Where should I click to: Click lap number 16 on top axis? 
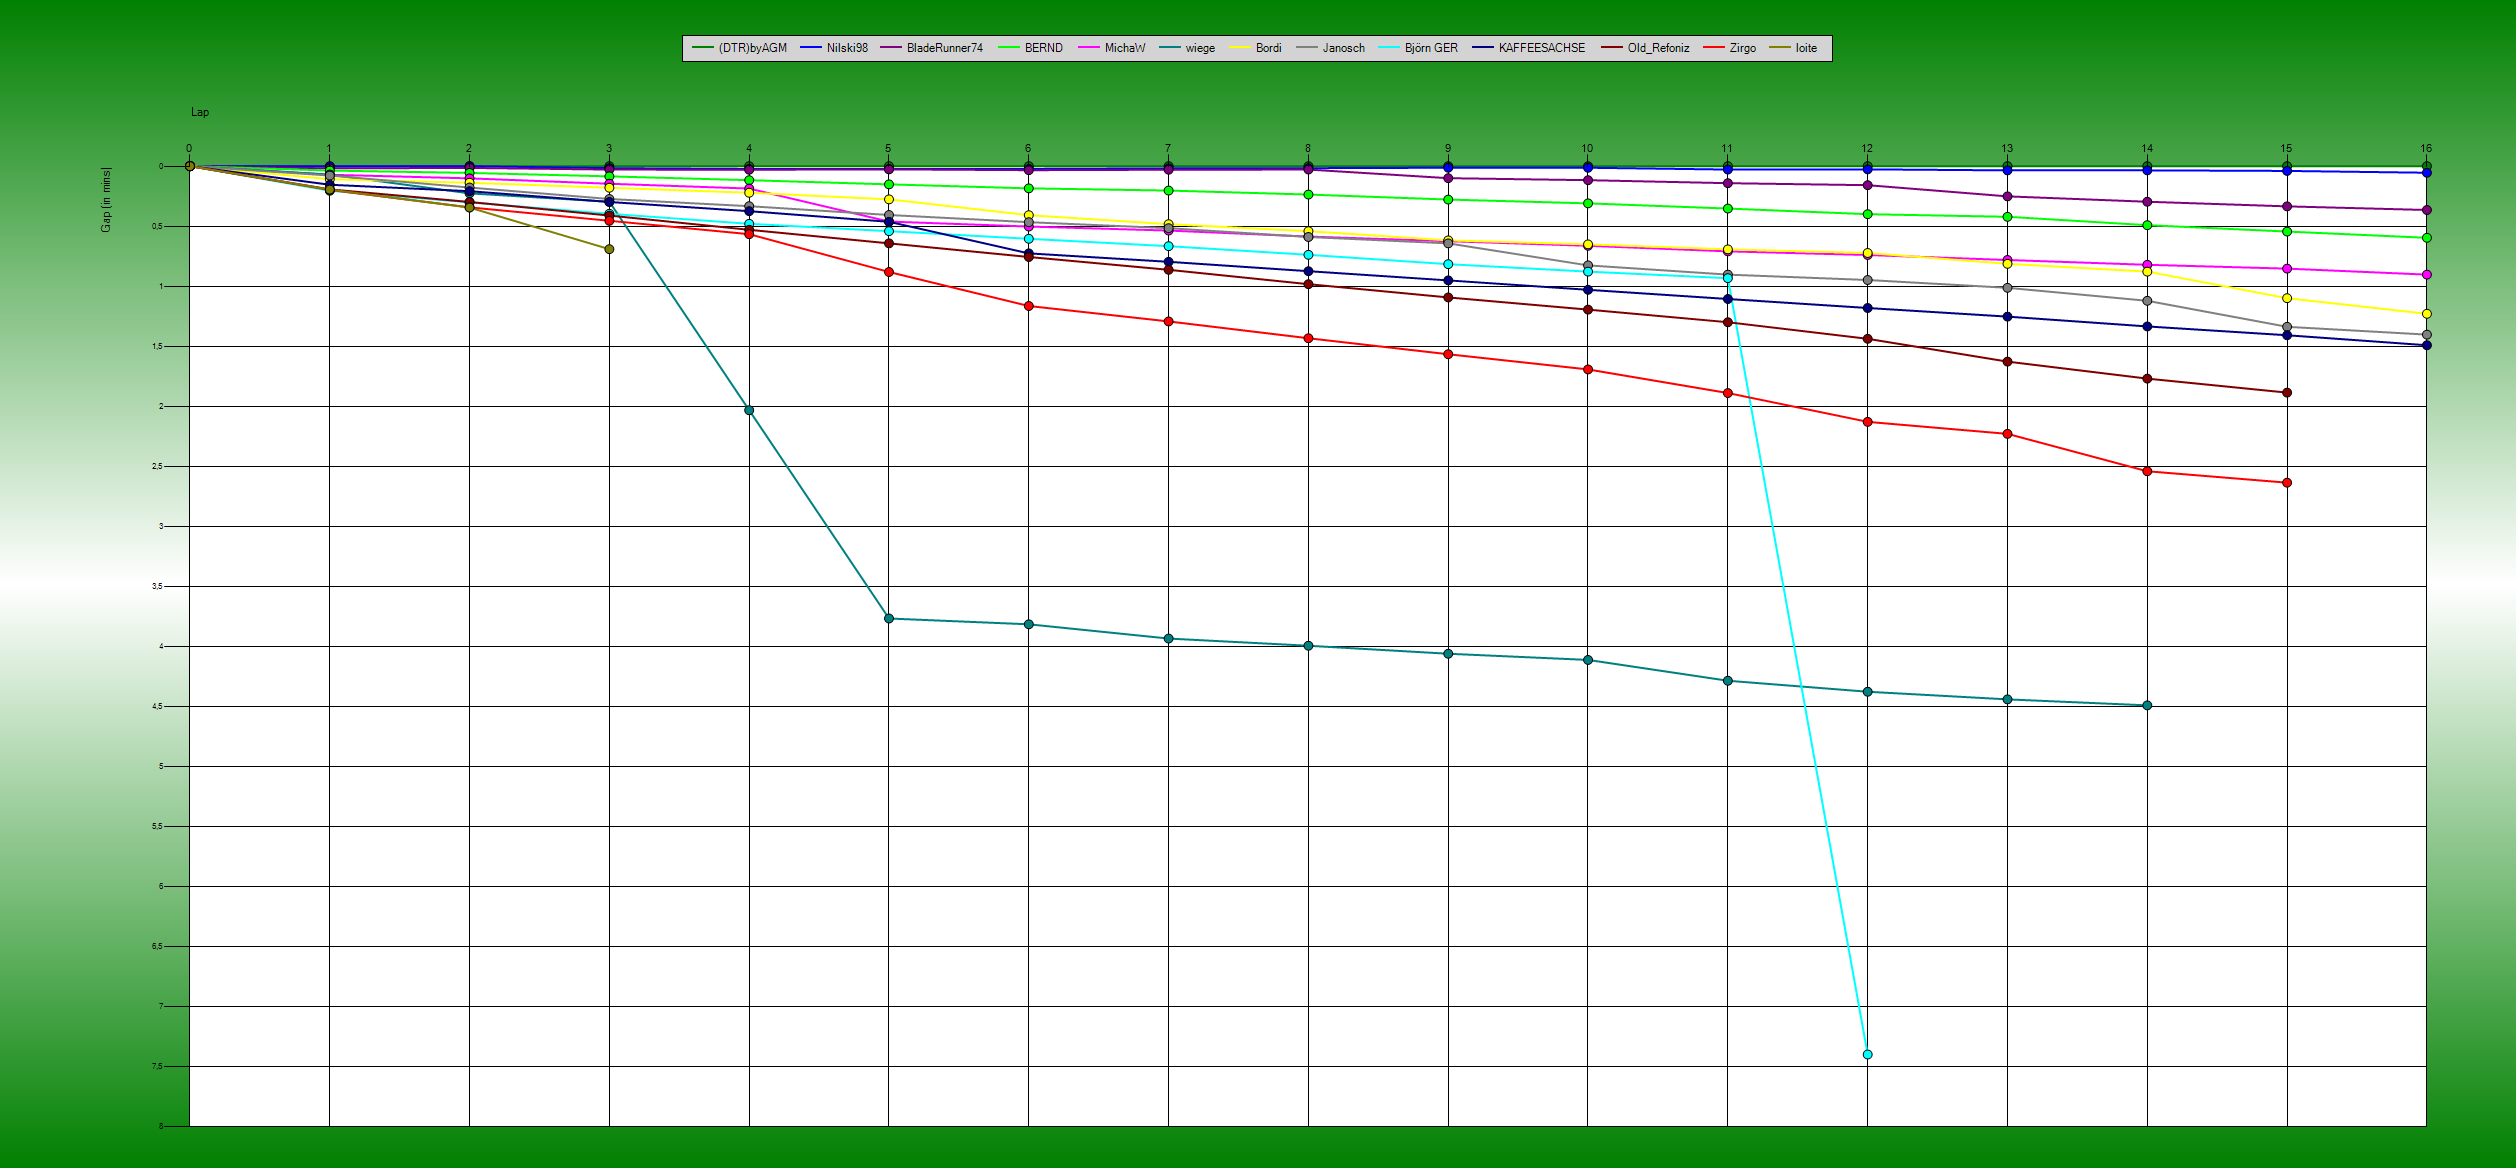pos(2426,148)
